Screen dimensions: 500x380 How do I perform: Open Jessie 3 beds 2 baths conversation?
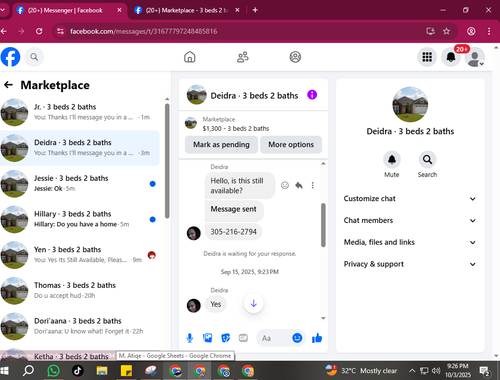click(80, 184)
